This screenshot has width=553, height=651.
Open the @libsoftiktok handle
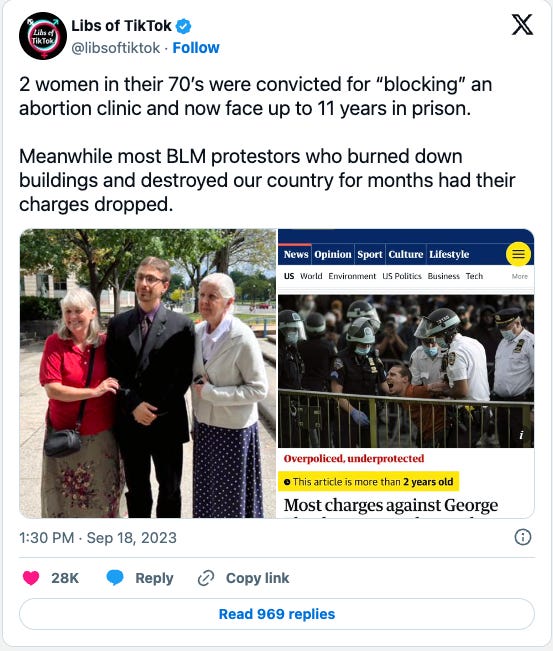click(x=116, y=48)
